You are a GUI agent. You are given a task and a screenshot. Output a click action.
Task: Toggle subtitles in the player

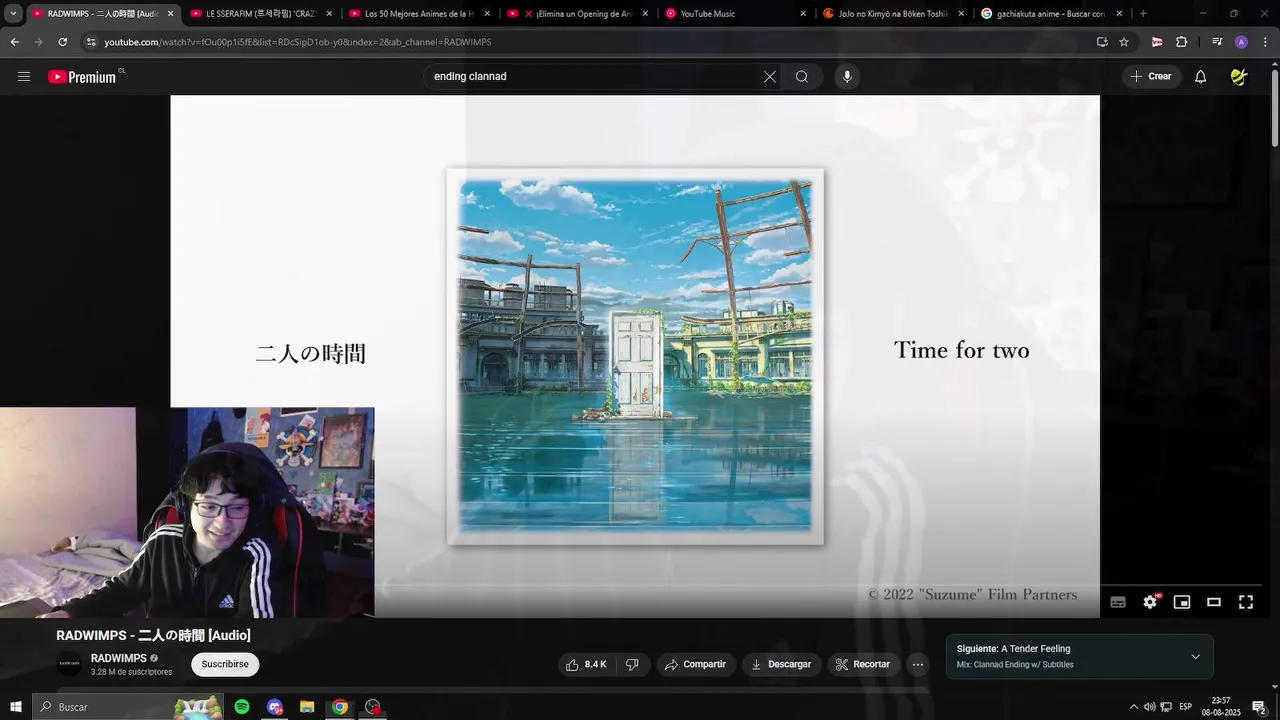(1118, 602)
